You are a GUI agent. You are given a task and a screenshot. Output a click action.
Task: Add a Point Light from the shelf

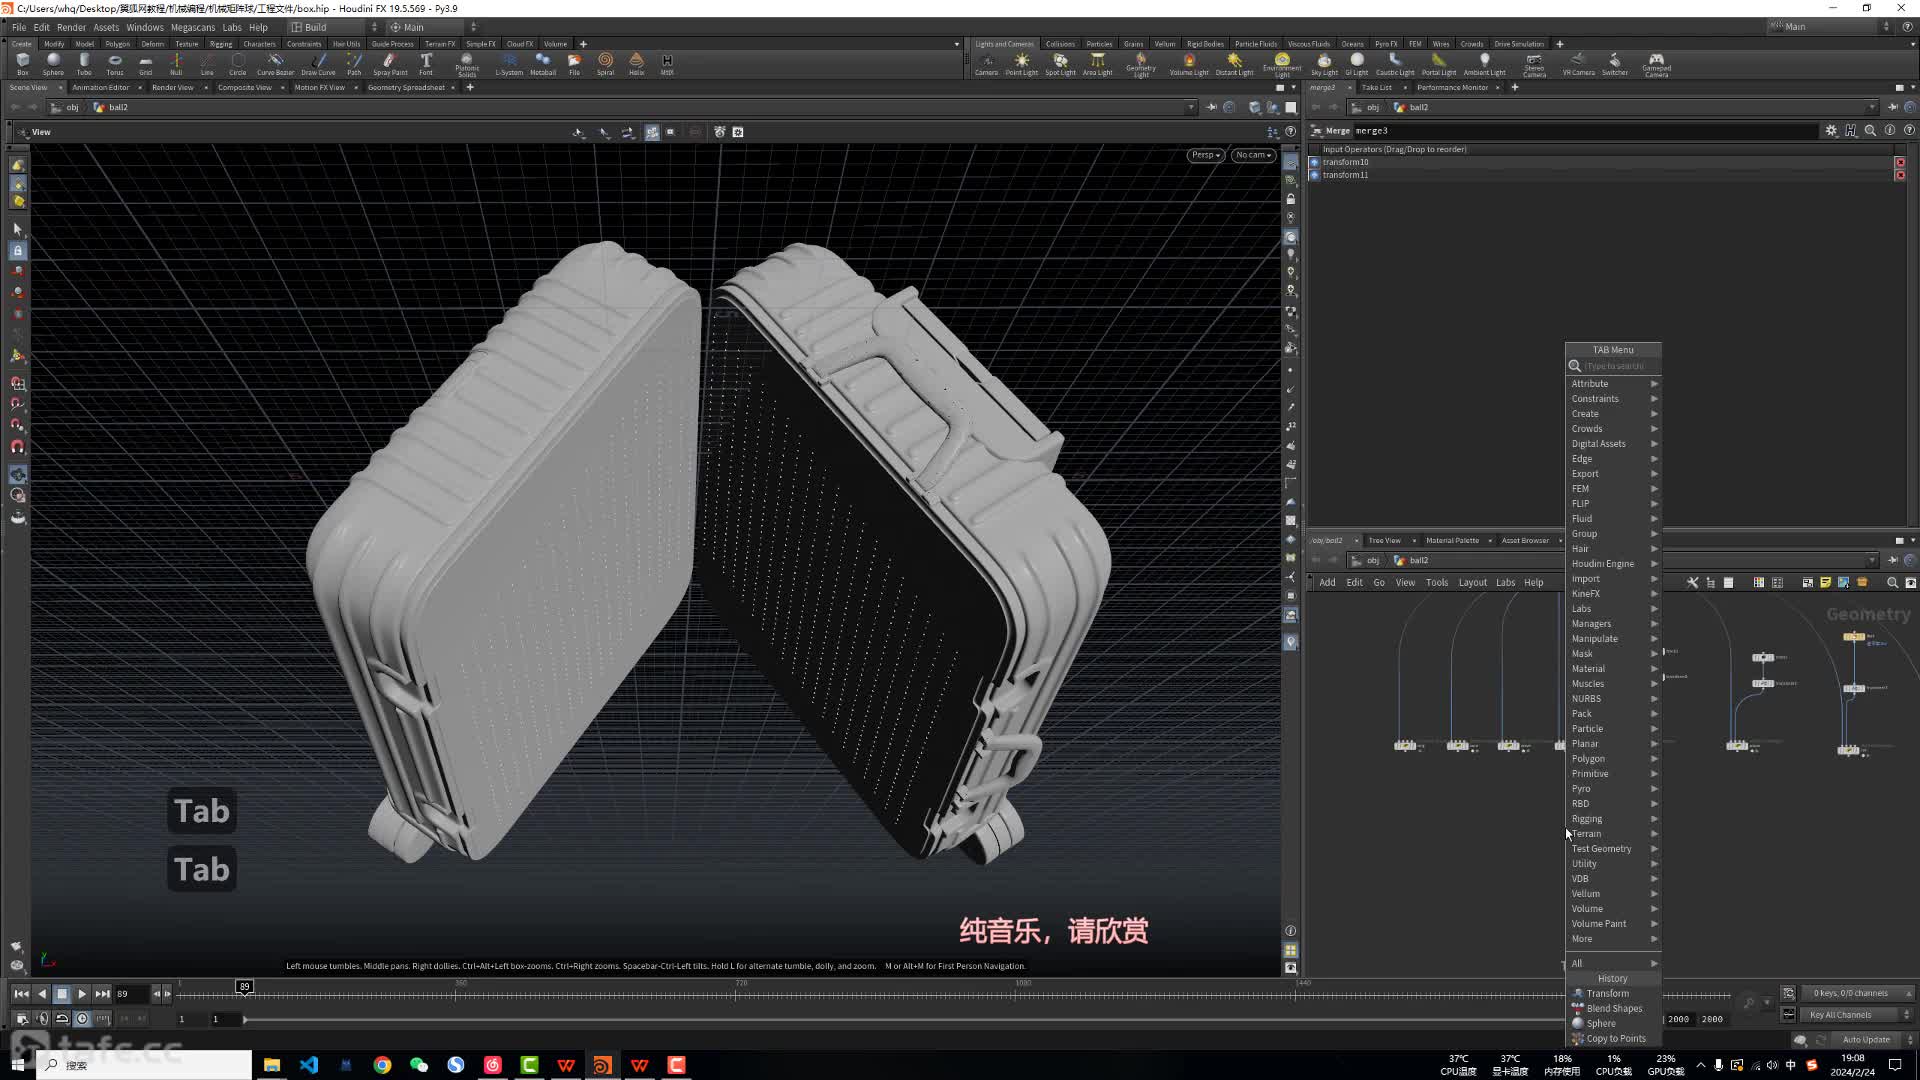1021,64
